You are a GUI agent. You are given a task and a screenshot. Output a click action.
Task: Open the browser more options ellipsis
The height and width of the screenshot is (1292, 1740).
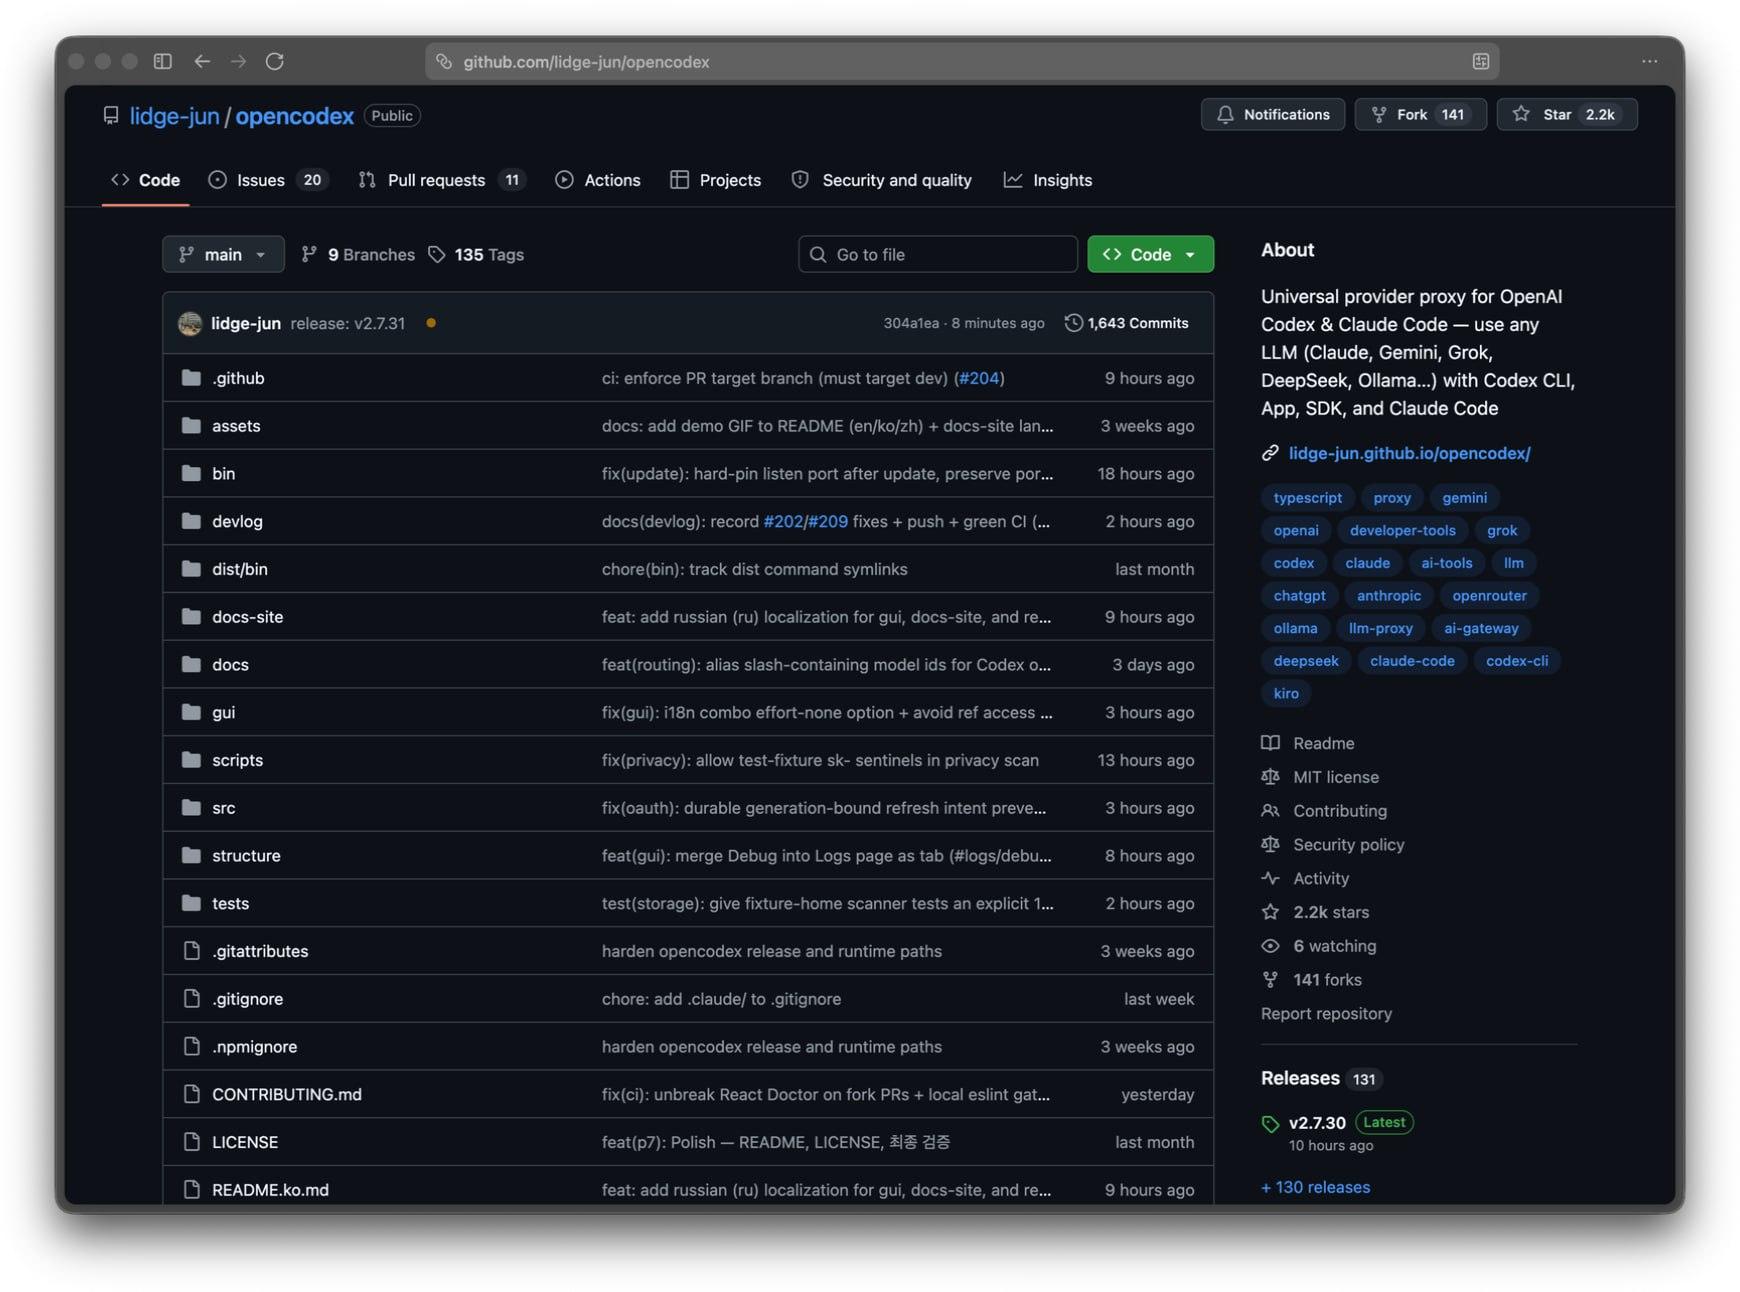(x=1650, y=61)
